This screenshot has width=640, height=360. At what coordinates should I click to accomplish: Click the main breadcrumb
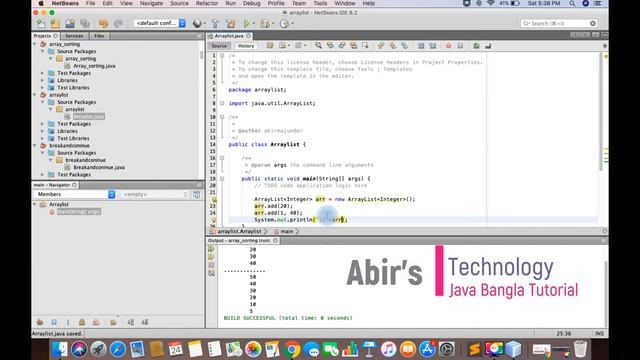pyautogui.click(x=287, y=231)
